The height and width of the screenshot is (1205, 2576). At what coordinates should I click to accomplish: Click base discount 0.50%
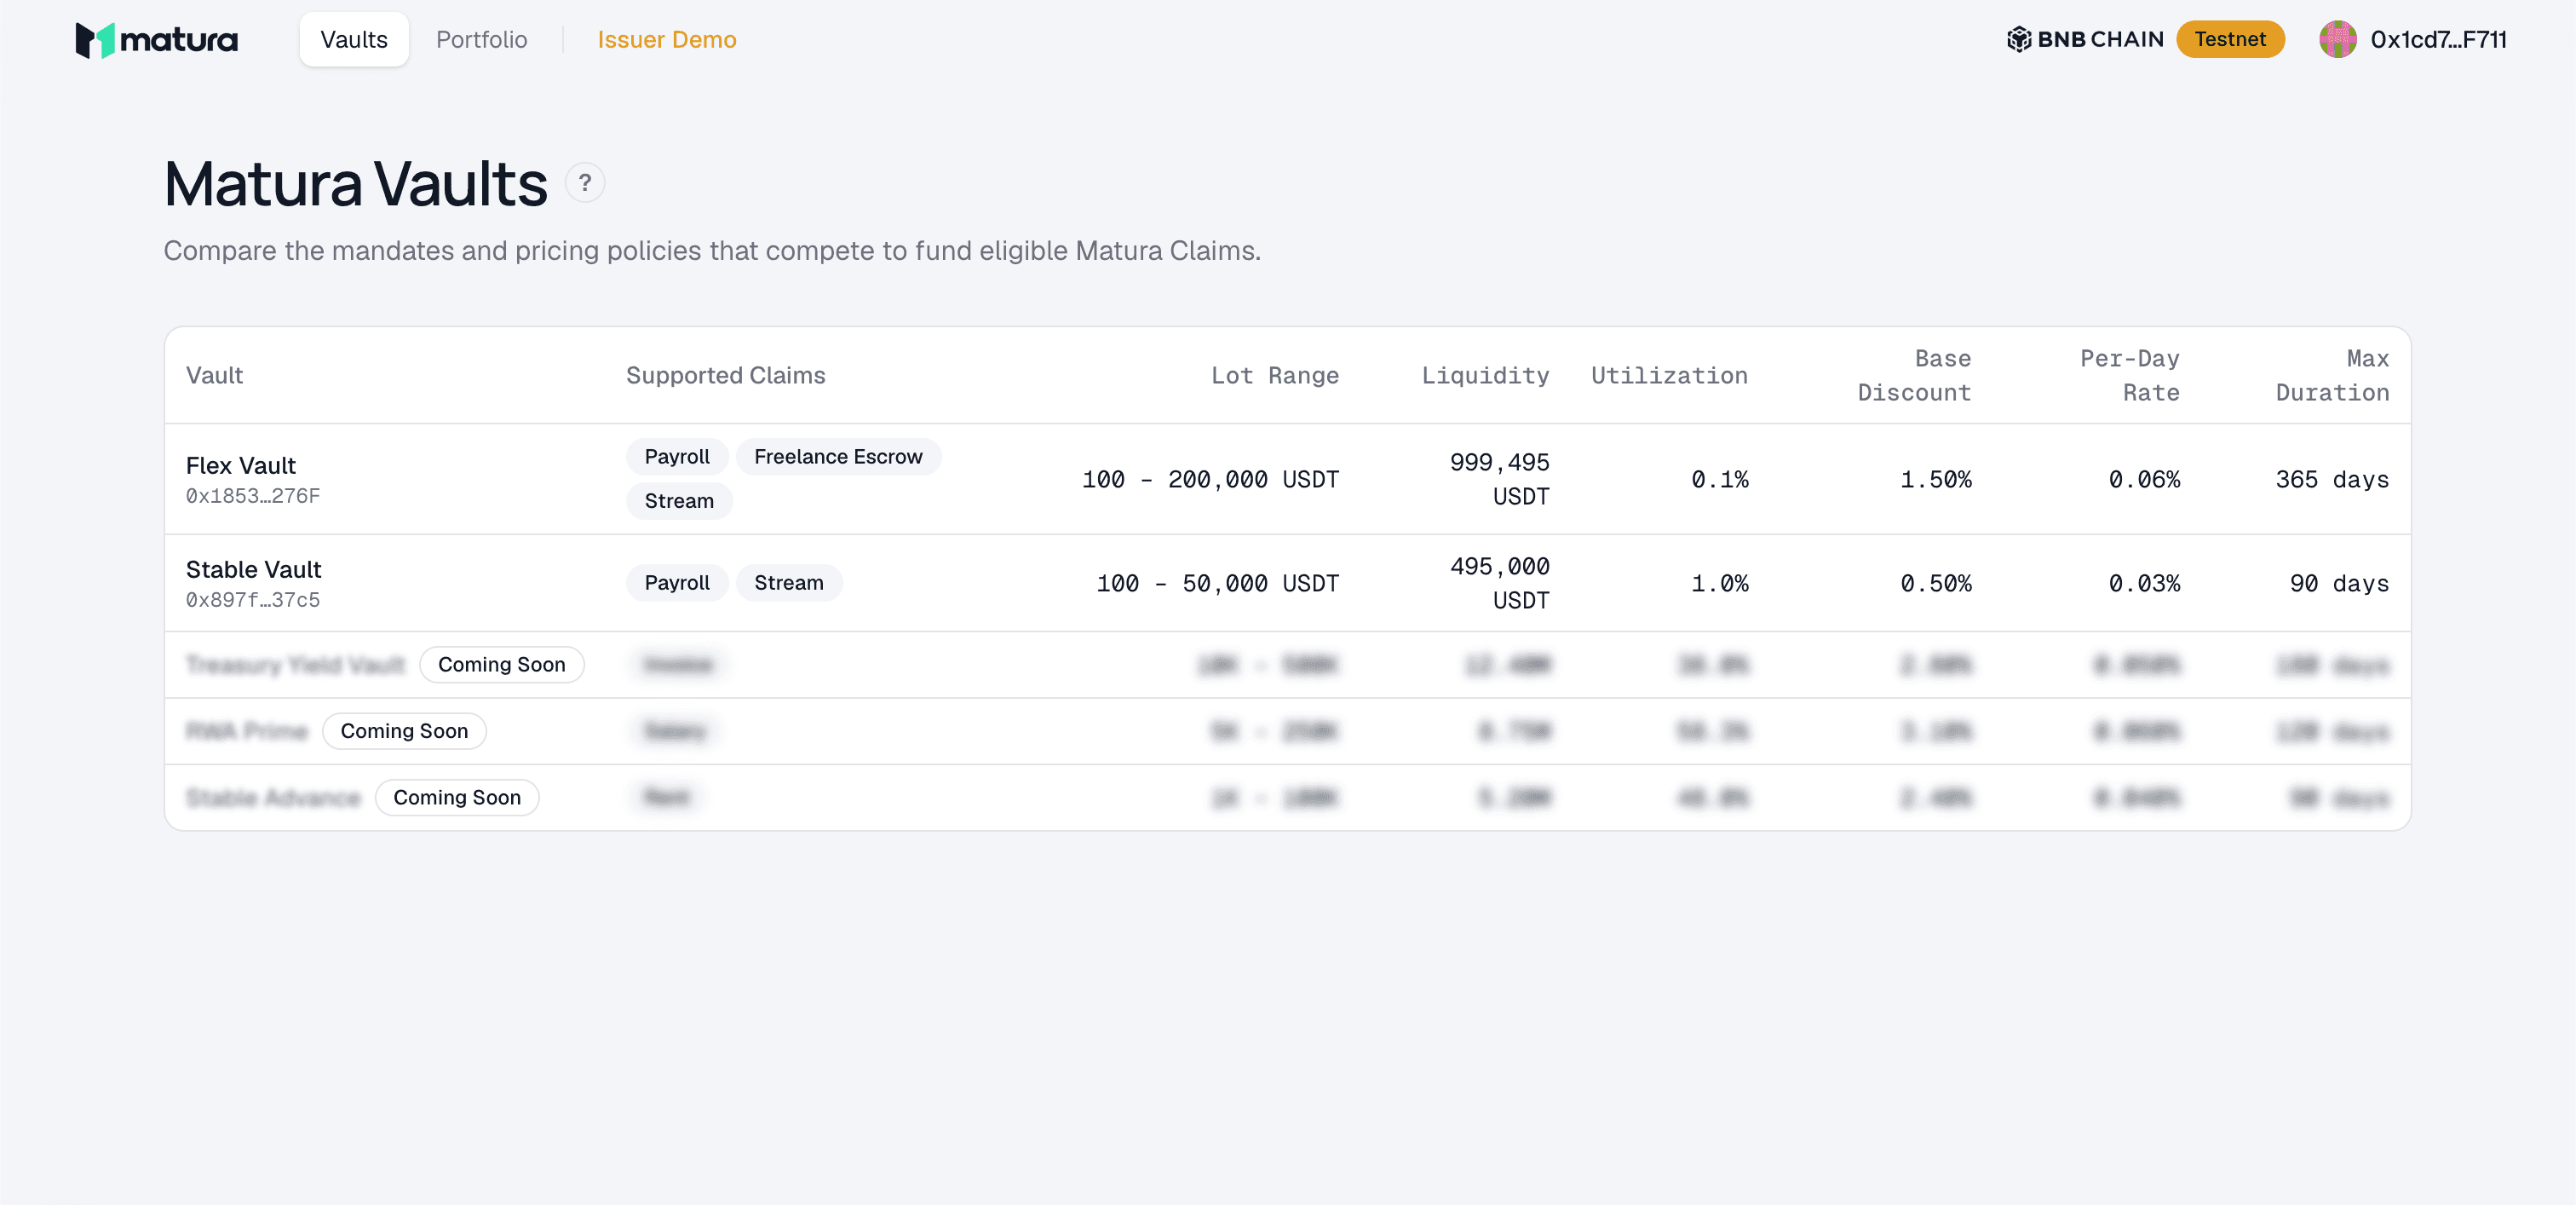pos(1936,583)
